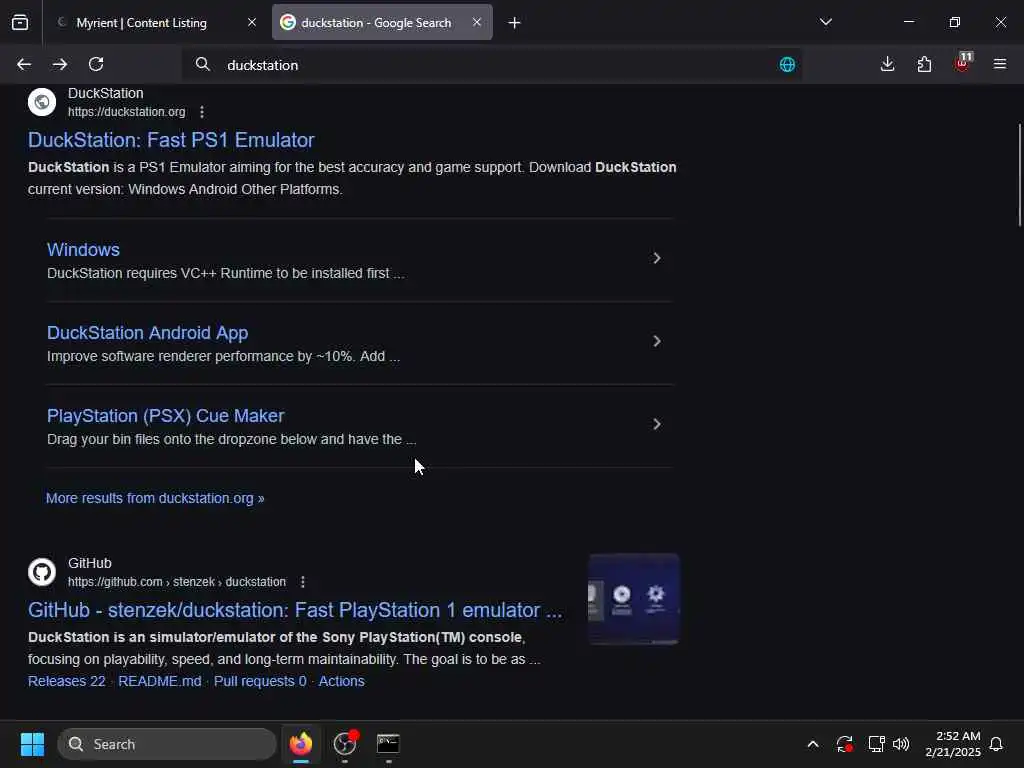Expand the list all tabs dropdown arrow
Screen dimensions: 1024x768
(x=826, y=22)
